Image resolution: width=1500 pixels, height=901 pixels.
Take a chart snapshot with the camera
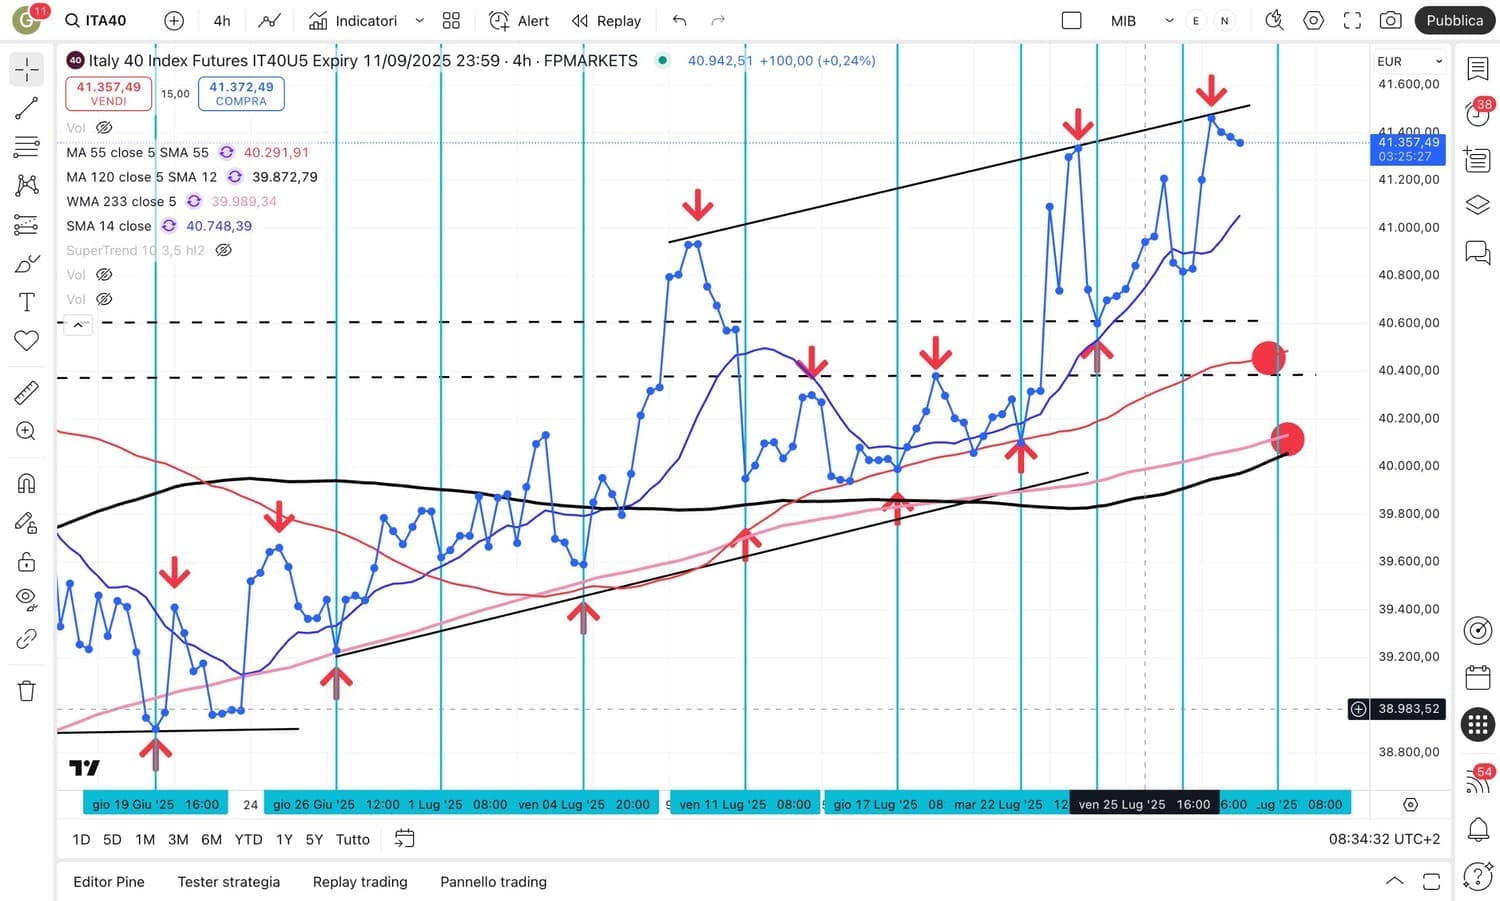point(1390,20)
